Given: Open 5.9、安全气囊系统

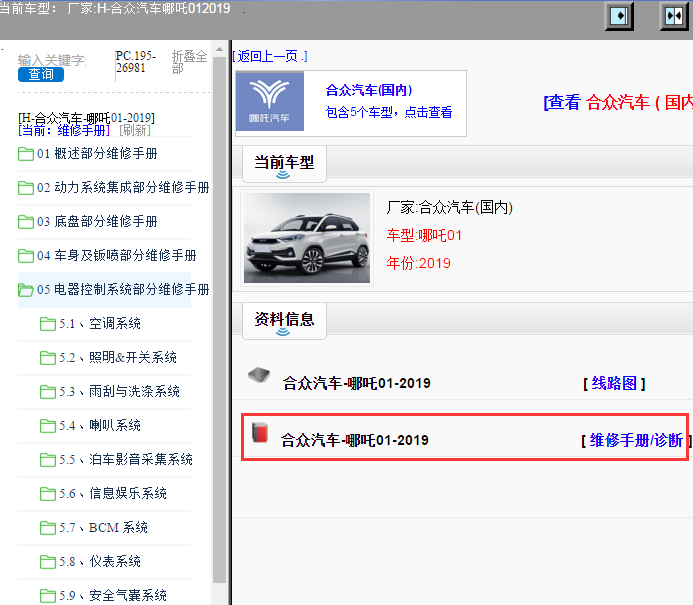Looking at the screenshot, I should point(113,596).
